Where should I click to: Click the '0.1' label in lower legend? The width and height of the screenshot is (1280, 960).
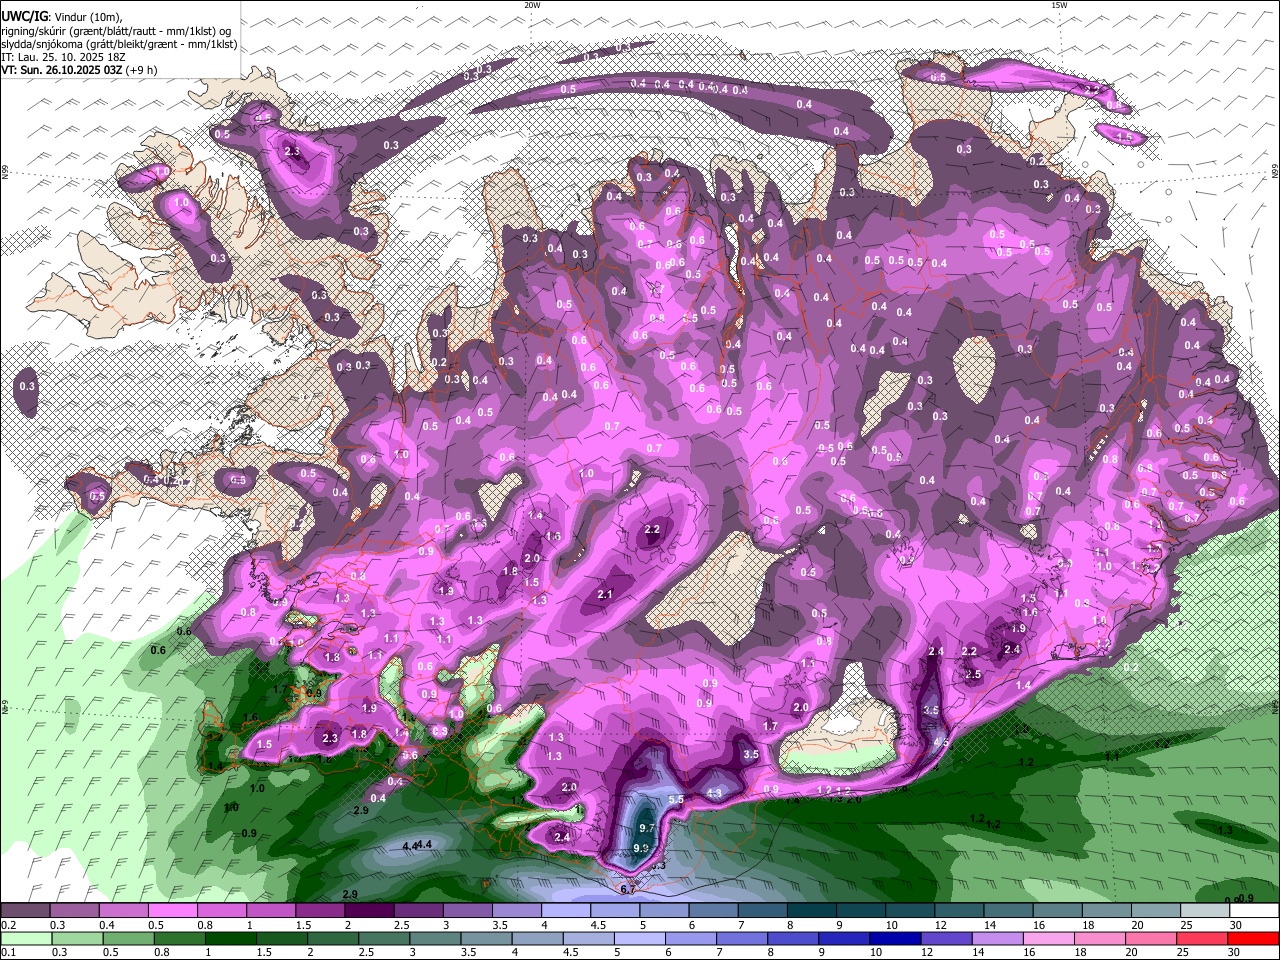8,953
